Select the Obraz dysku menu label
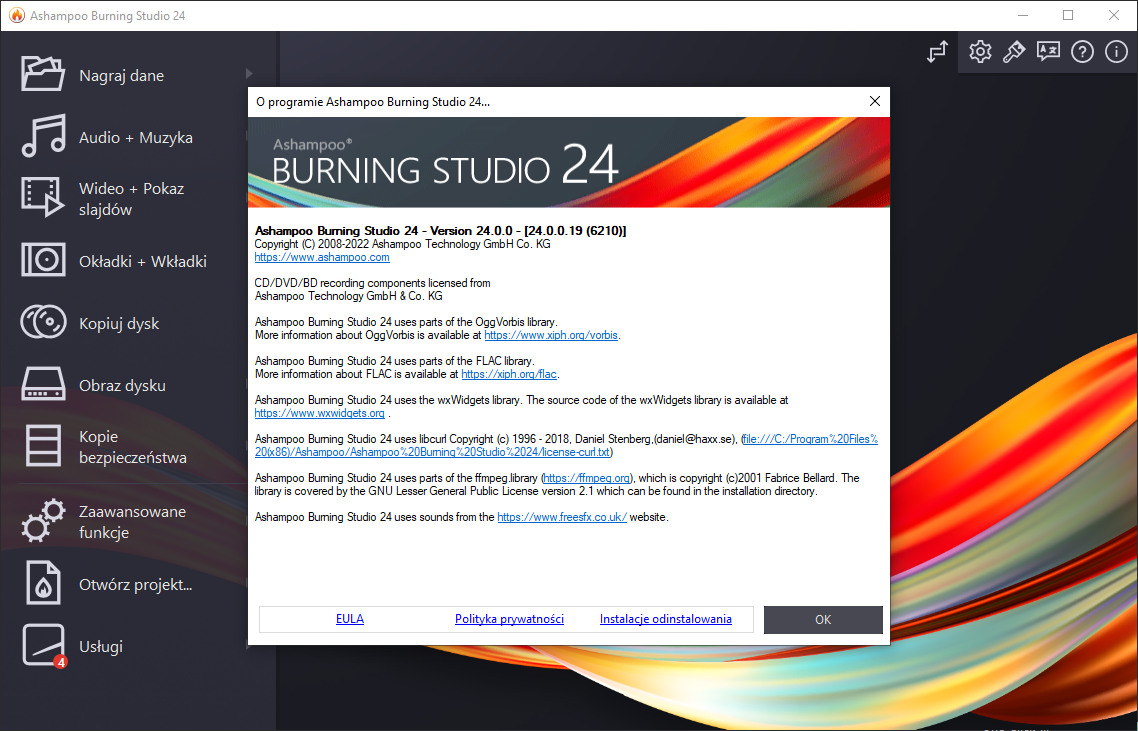The height and width of the screenshot is (731, 1138). (x=122, y=385)
